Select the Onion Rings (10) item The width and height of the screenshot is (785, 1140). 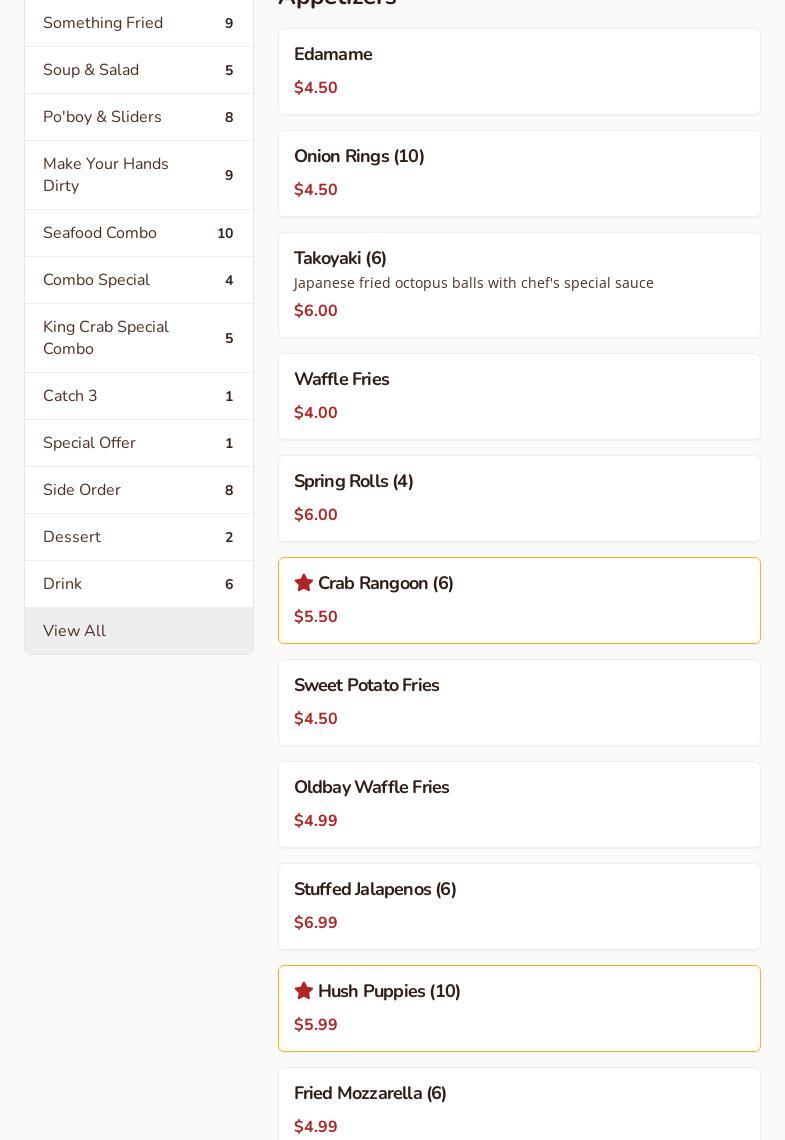518,173
